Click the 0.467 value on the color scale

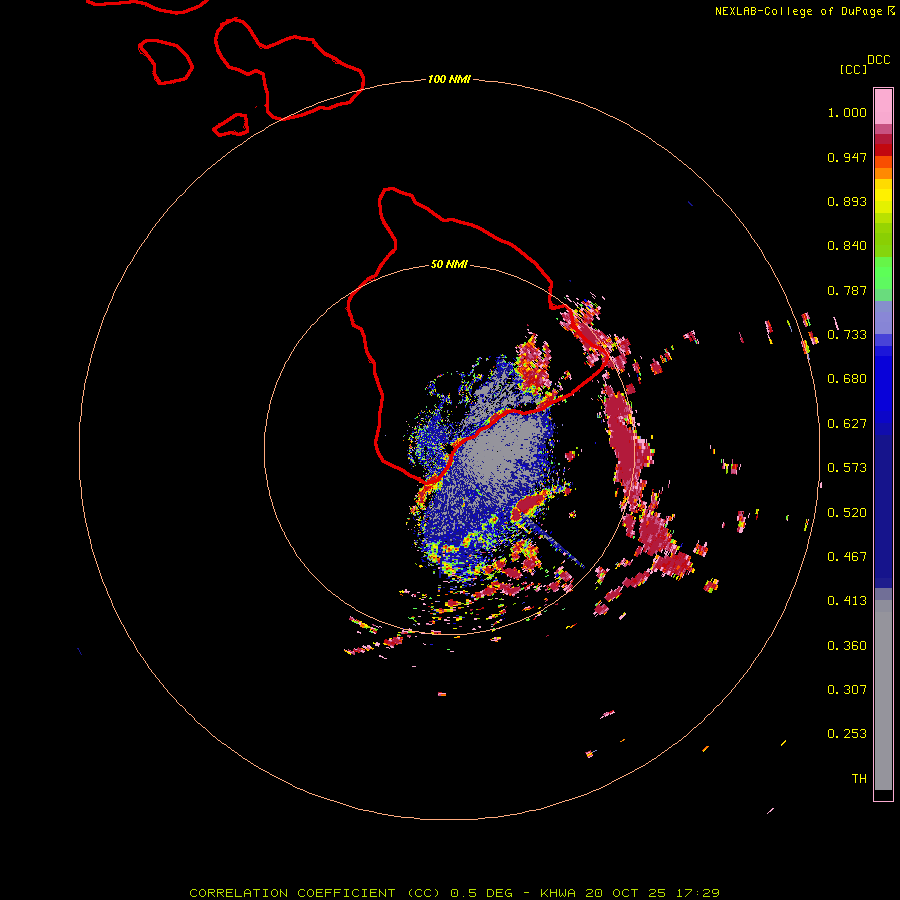(x=847, y=557)
